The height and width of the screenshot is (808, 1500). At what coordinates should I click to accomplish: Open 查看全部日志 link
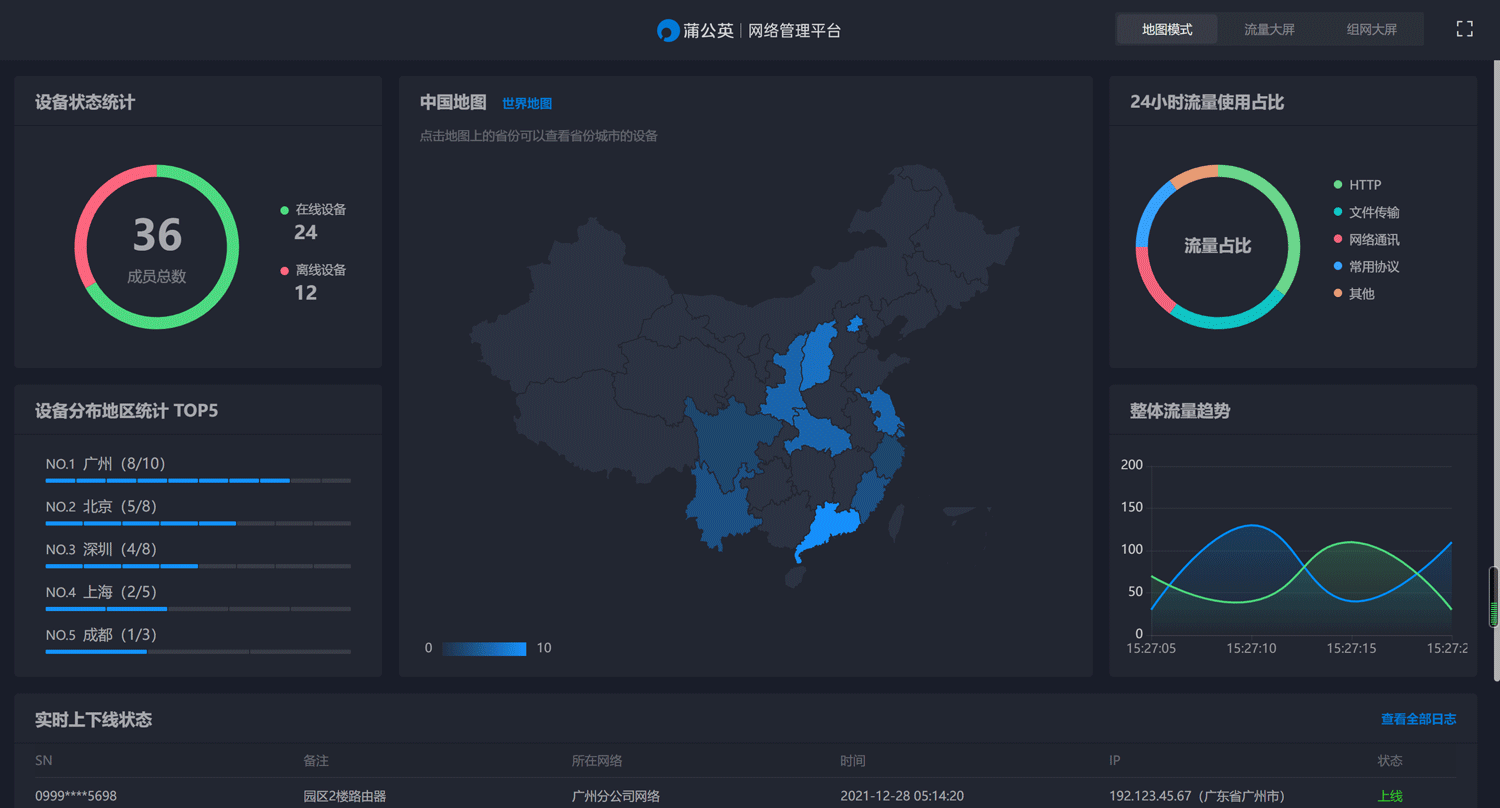[1418, 719]
